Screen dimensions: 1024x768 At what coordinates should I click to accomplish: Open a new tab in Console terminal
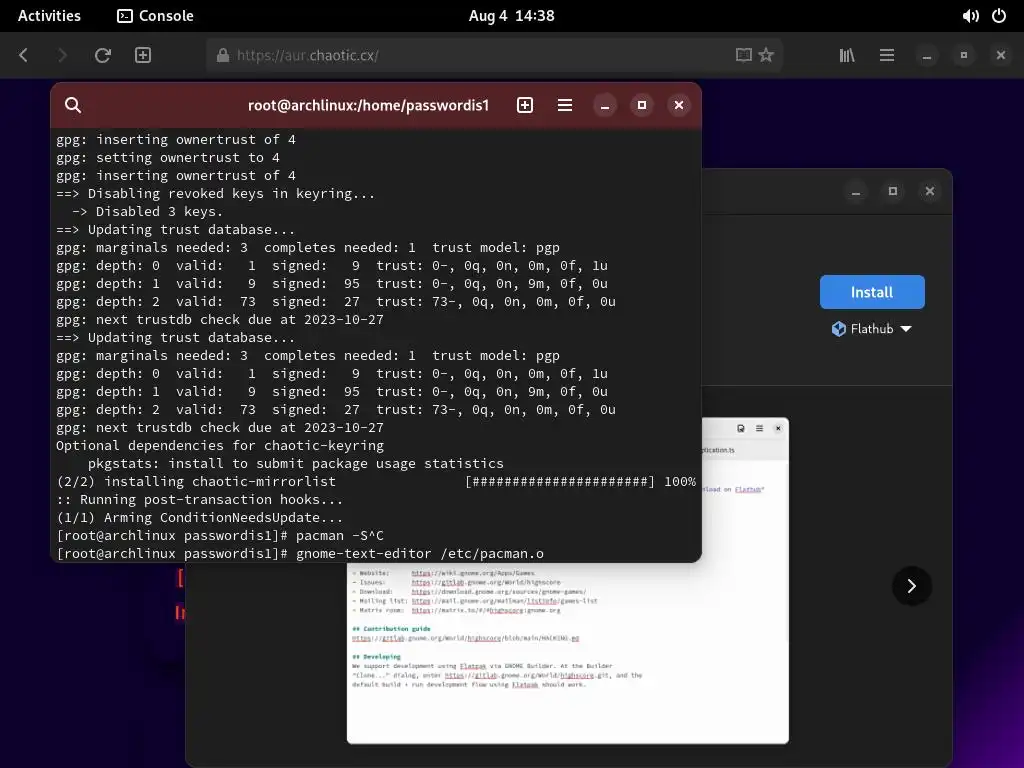click(x=525, y=105)
